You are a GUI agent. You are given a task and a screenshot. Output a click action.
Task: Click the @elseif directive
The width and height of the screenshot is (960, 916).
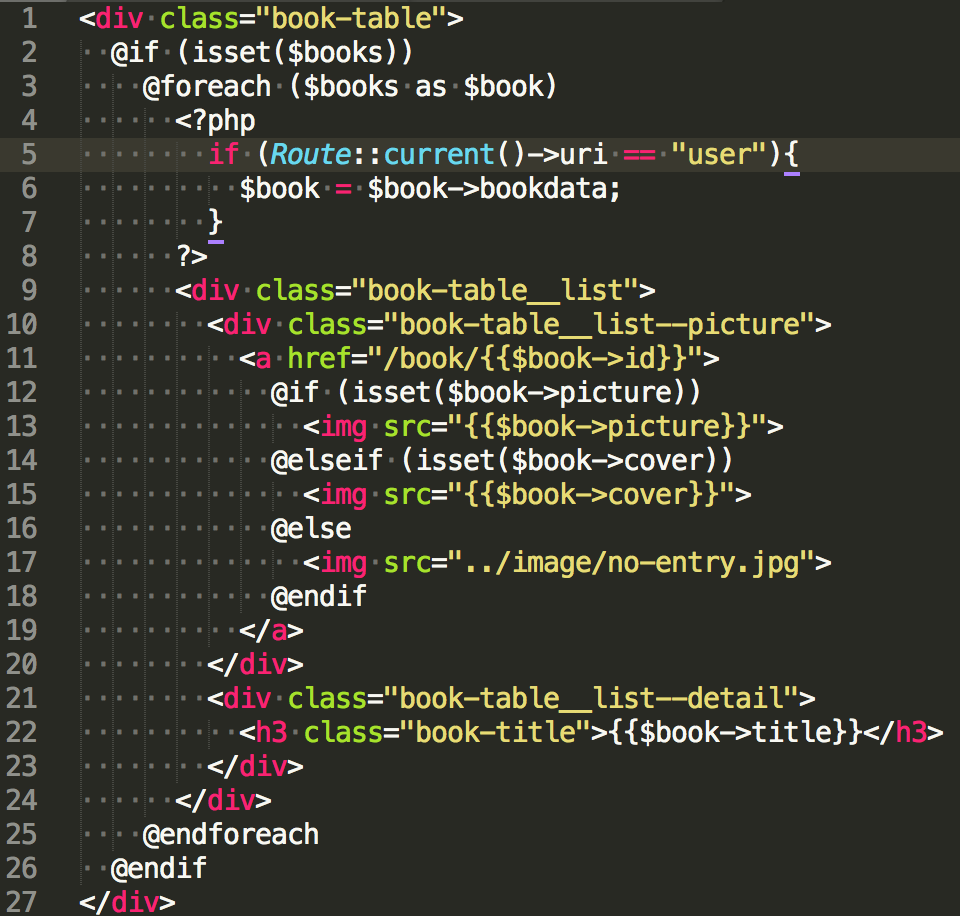[327, 460]
